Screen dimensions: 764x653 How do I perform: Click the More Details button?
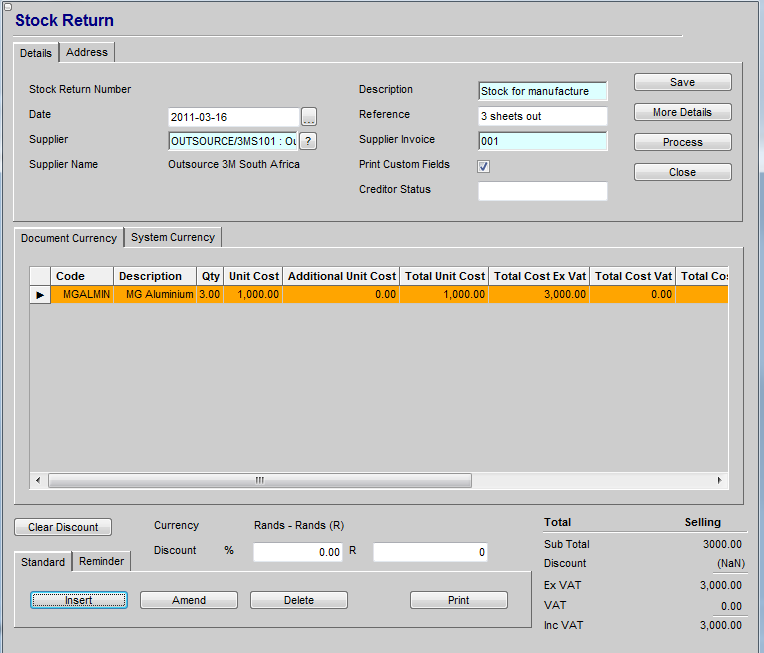point(682,112)
